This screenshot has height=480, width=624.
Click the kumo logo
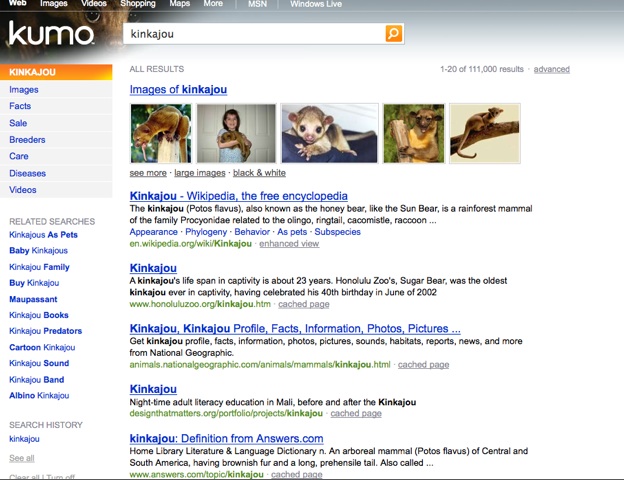[51, 34]
